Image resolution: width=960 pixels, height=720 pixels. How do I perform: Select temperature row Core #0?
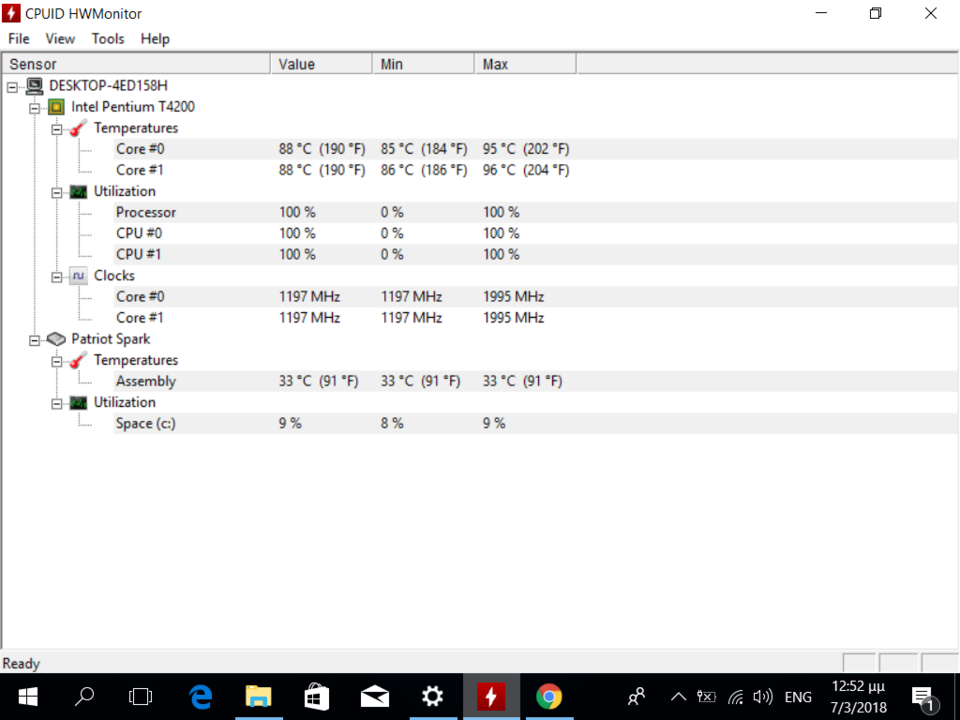(536, 149)
